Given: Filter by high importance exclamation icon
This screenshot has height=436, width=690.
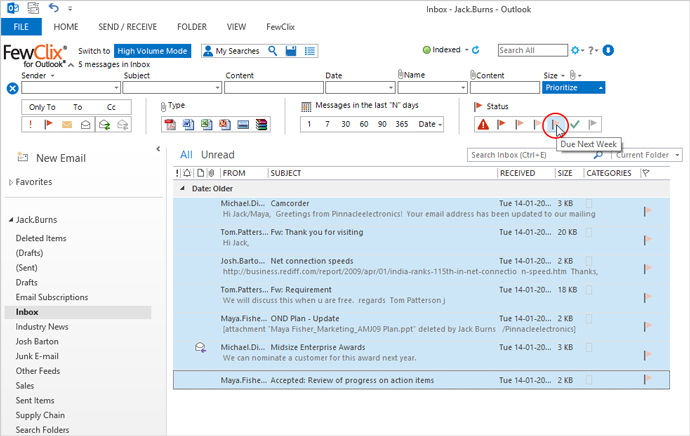Looking at the screenshot, I should pyautogui.click(x=31, y=124).
